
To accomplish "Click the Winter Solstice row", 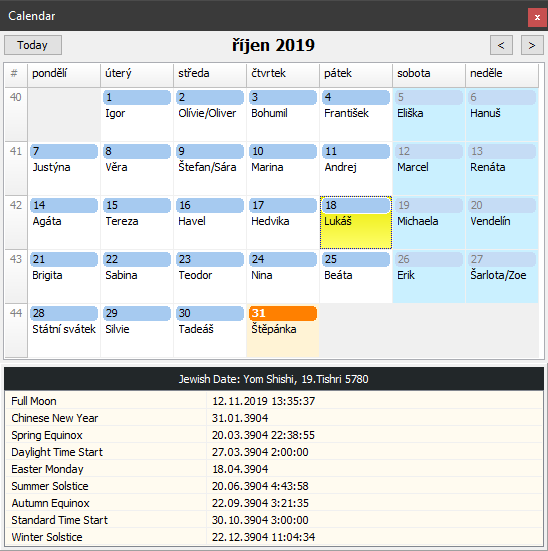I will 274,537.
